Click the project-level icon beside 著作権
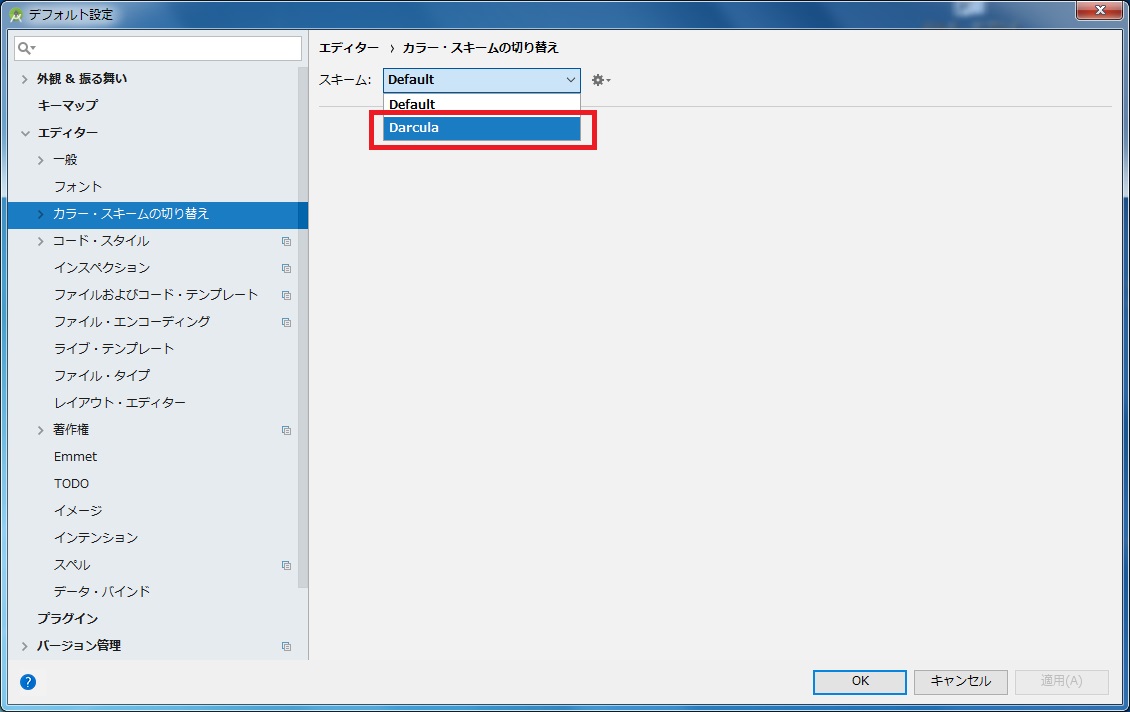1130x712 pixels. [x=286, y=430]
